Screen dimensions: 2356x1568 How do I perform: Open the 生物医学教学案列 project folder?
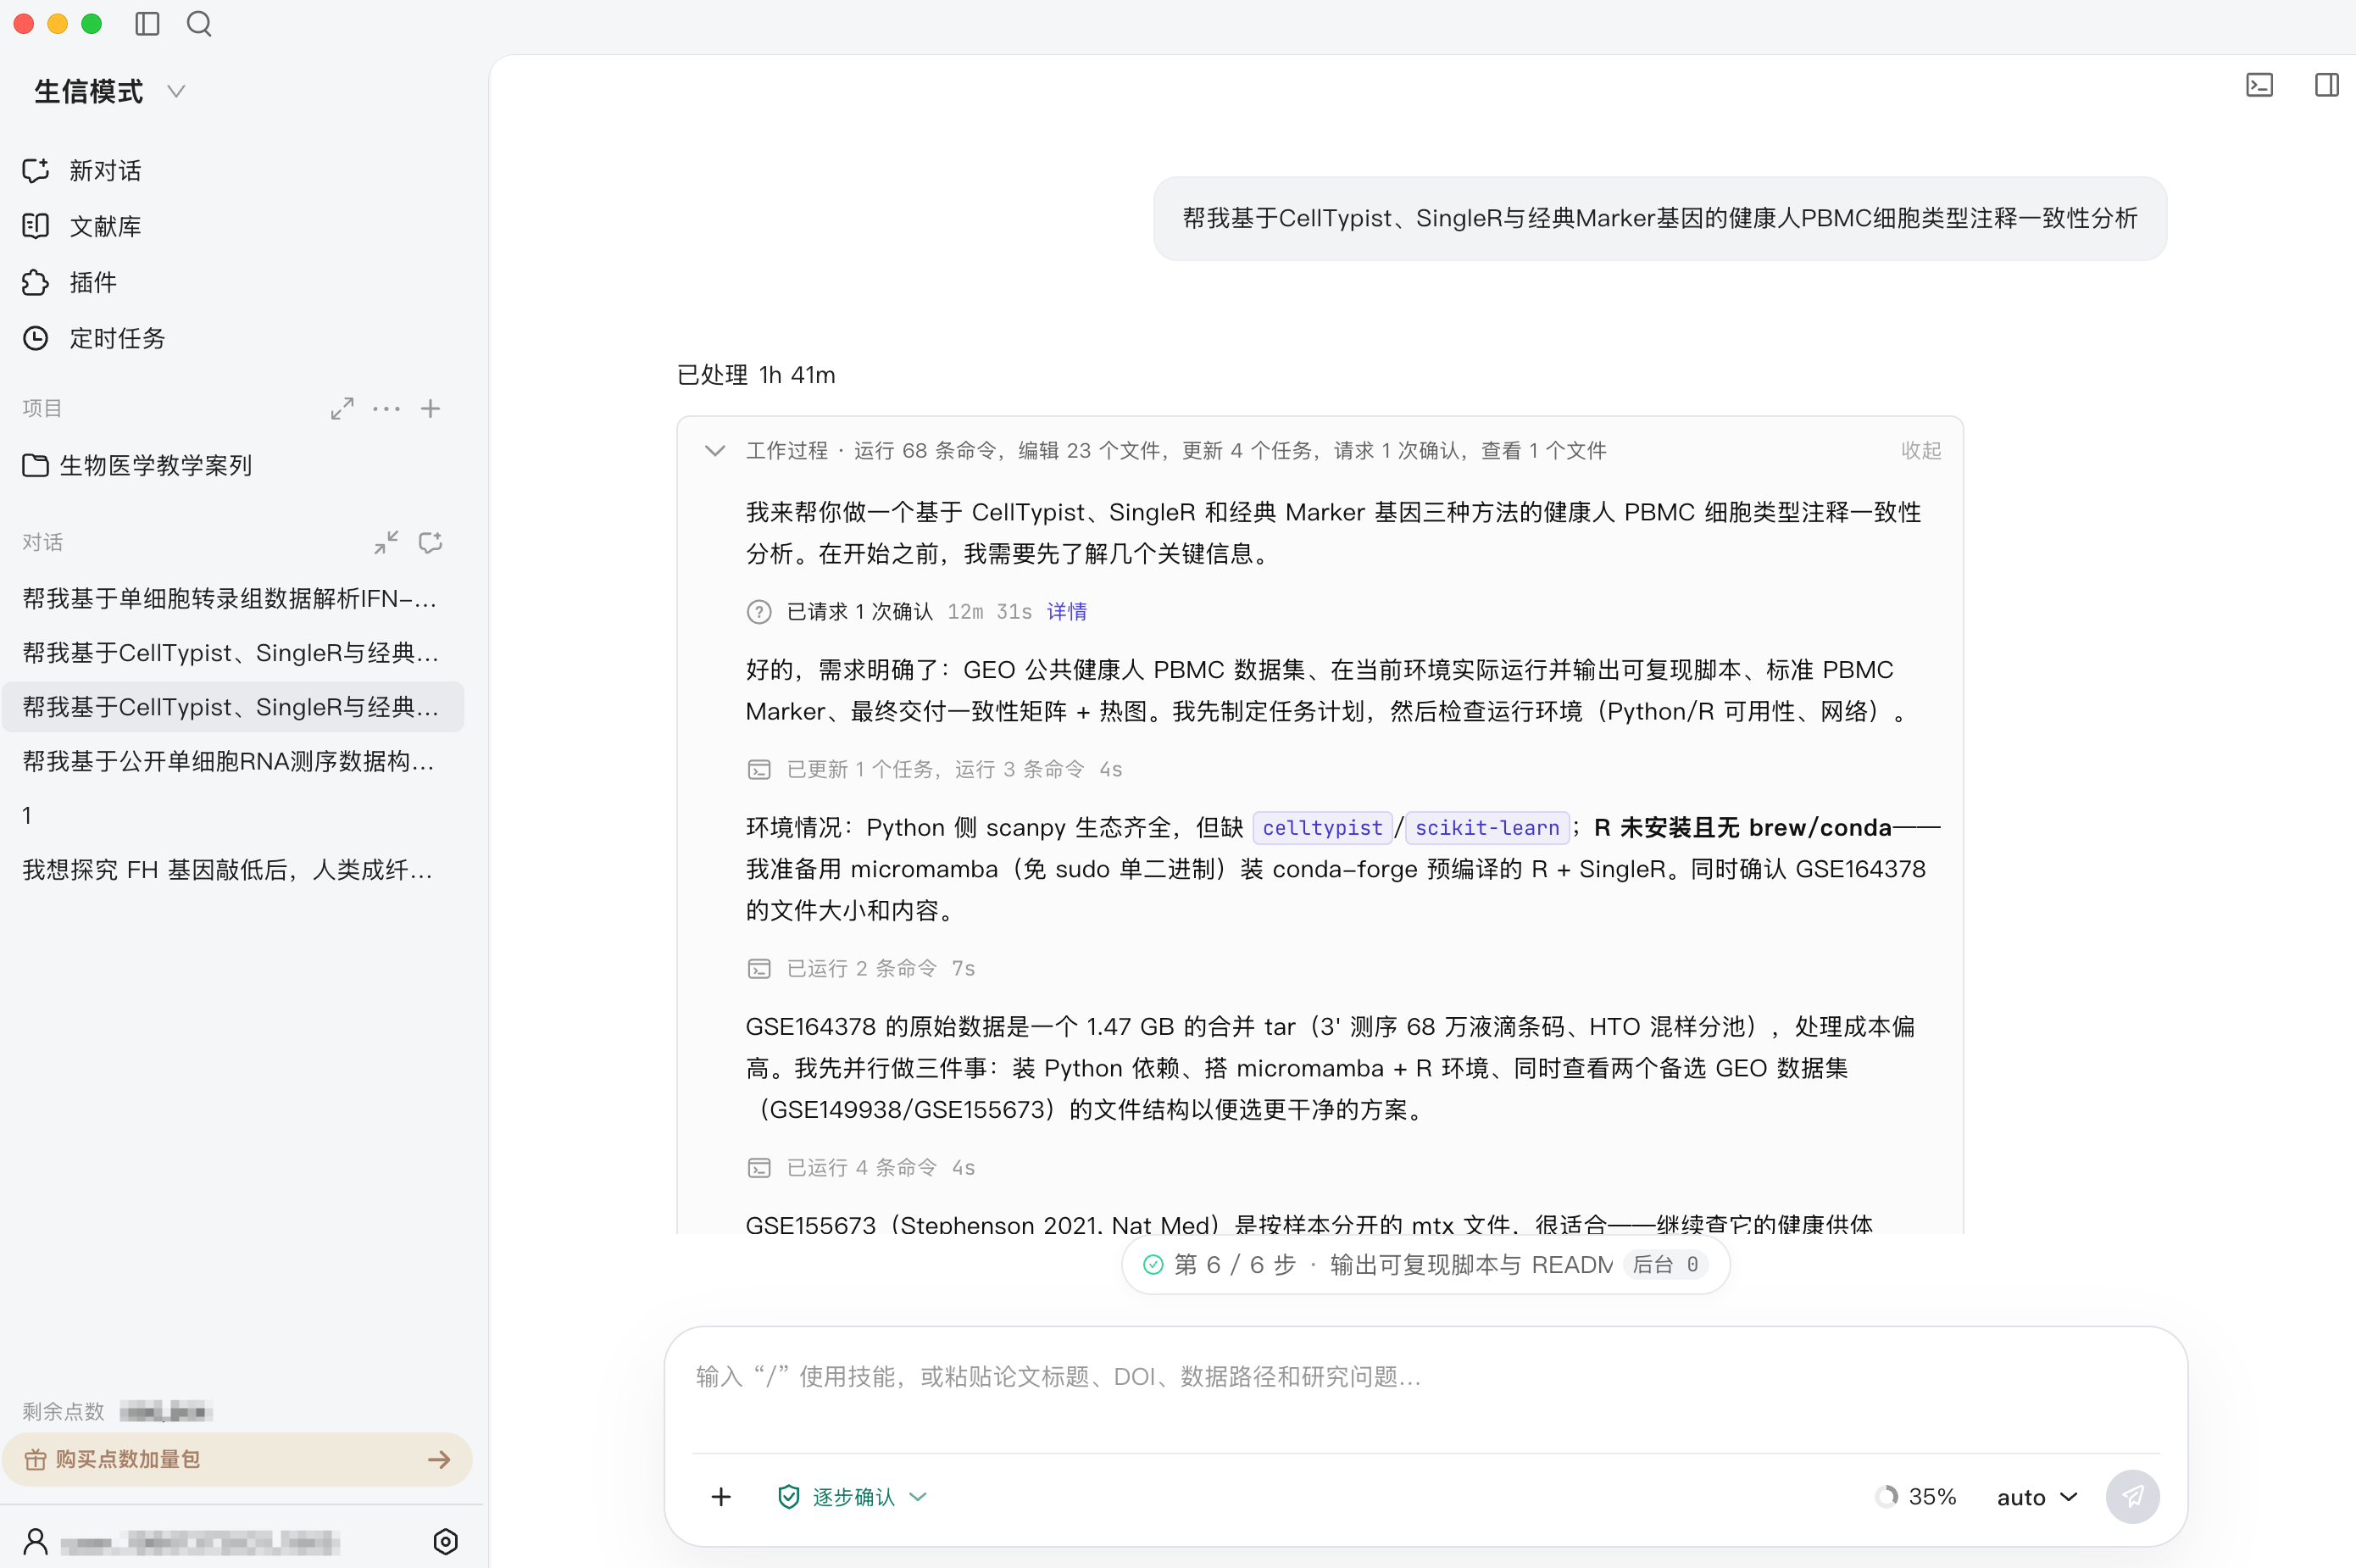(137, 466)
